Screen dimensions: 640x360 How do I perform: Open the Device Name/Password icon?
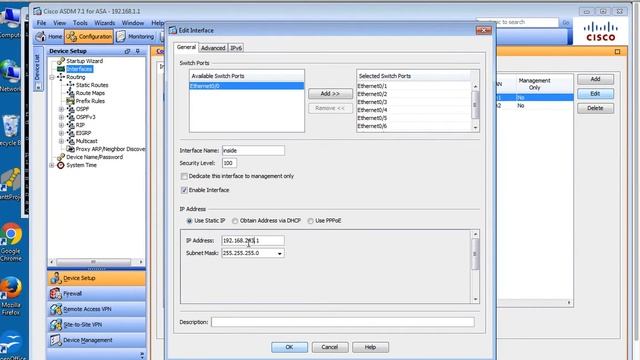(x=61, y=157)
